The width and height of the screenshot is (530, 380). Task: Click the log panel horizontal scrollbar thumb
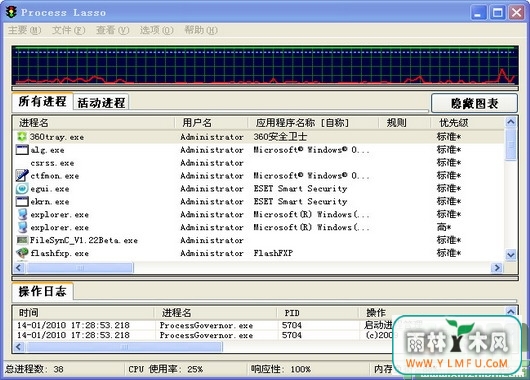point(124,347)
